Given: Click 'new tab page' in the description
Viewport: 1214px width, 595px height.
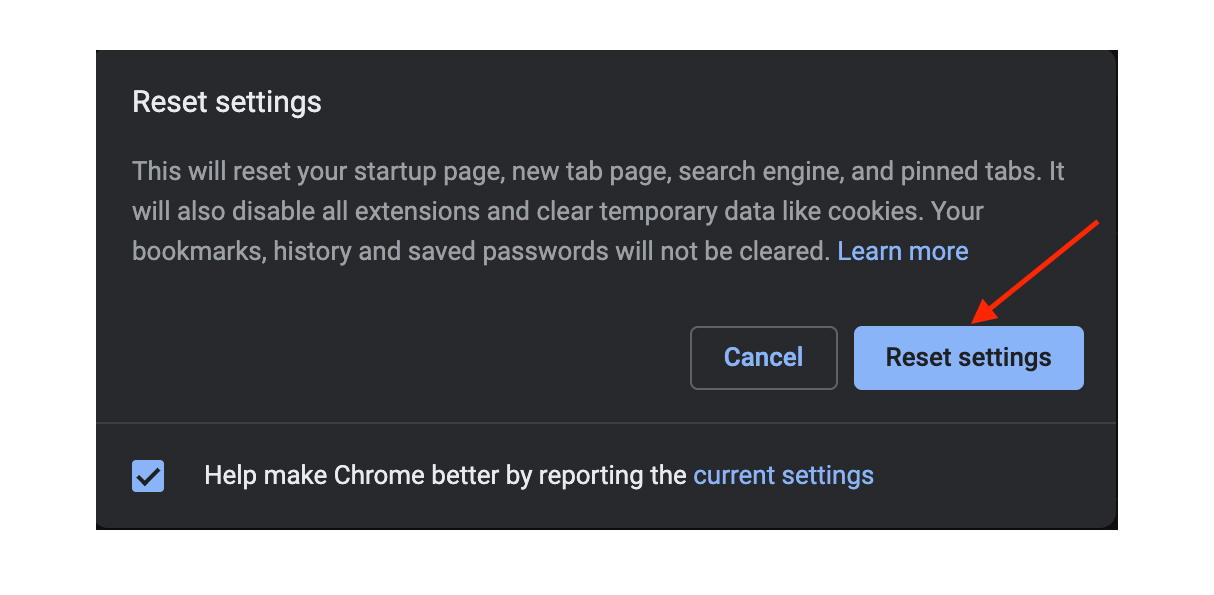Looking at the screenshot, I should pos(589,171).
